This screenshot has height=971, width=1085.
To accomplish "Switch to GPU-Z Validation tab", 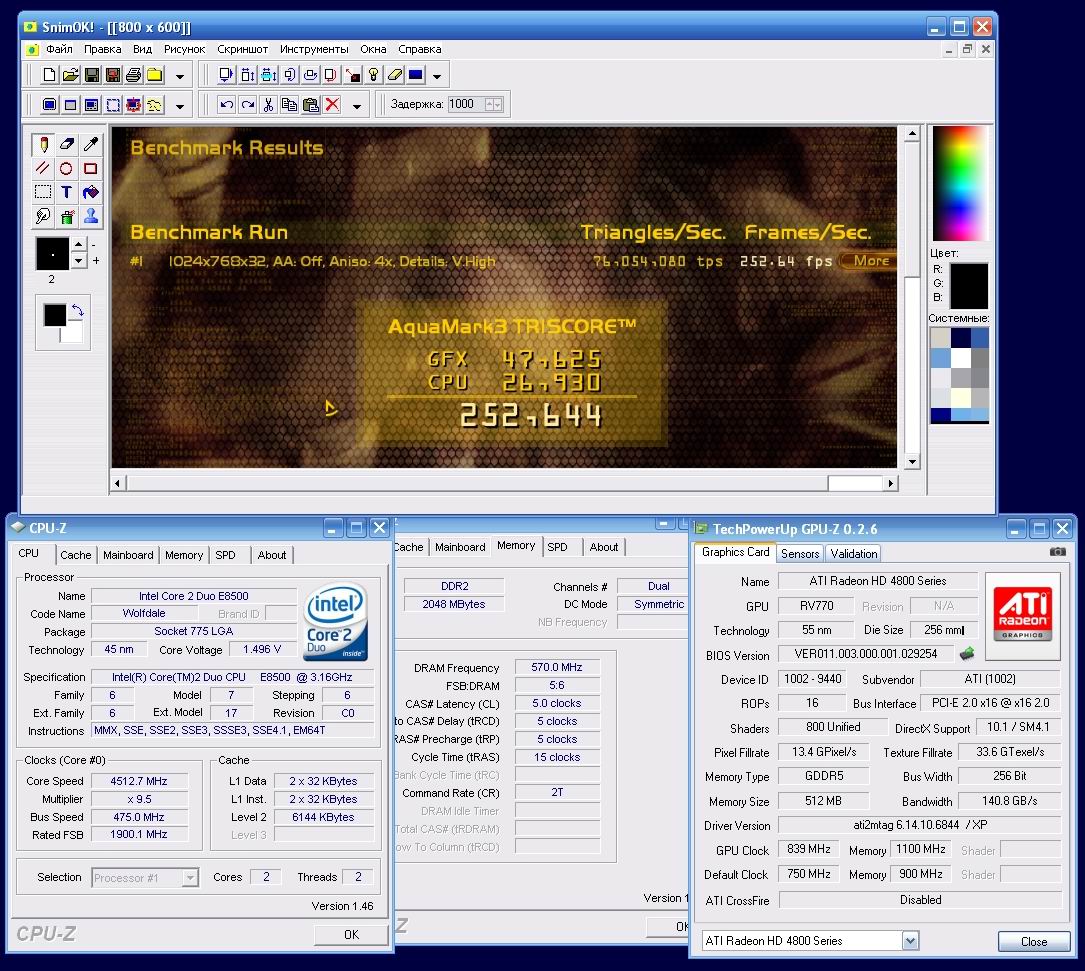I will tap(854, 554).
